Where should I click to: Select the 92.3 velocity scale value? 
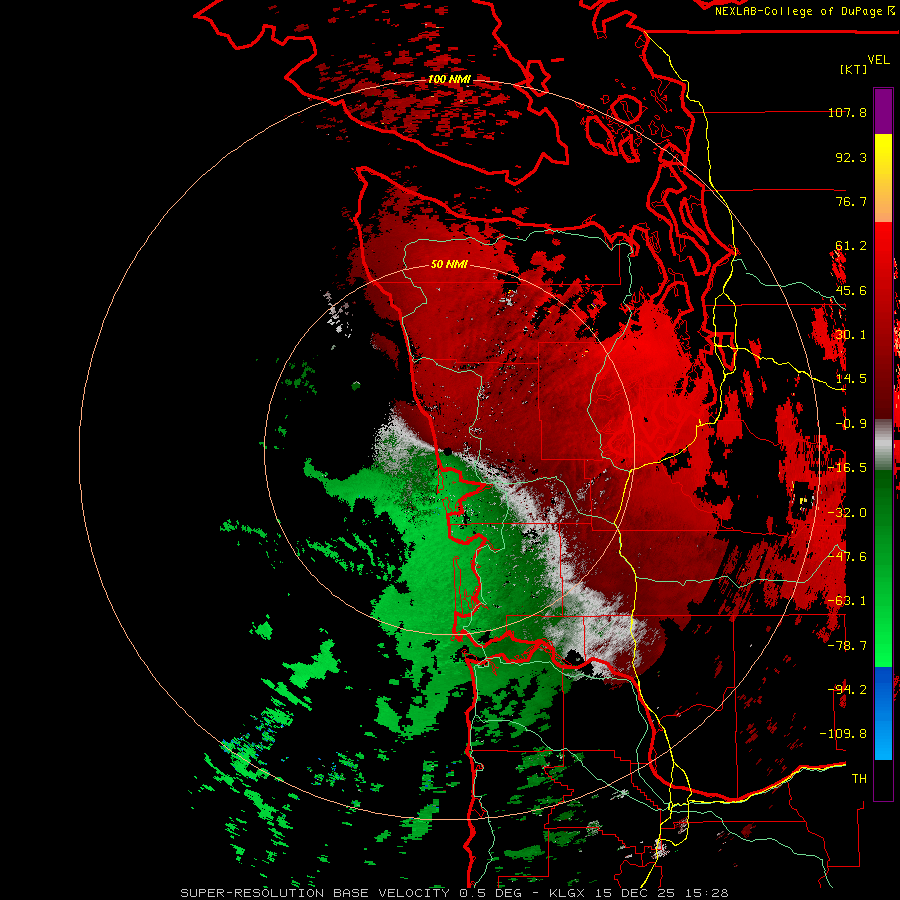[851, 157]
